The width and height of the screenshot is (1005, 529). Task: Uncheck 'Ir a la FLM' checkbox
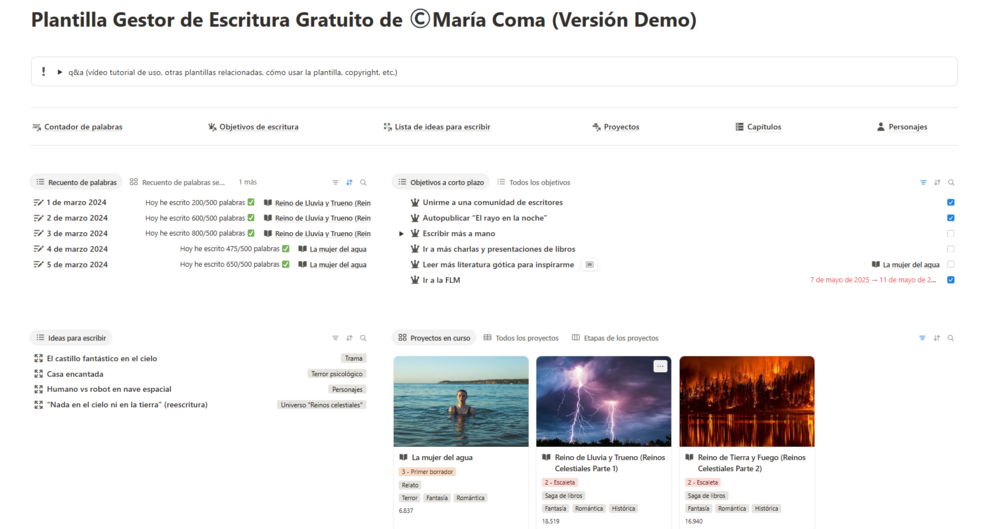pyautogui.click(x=951, y=280)
